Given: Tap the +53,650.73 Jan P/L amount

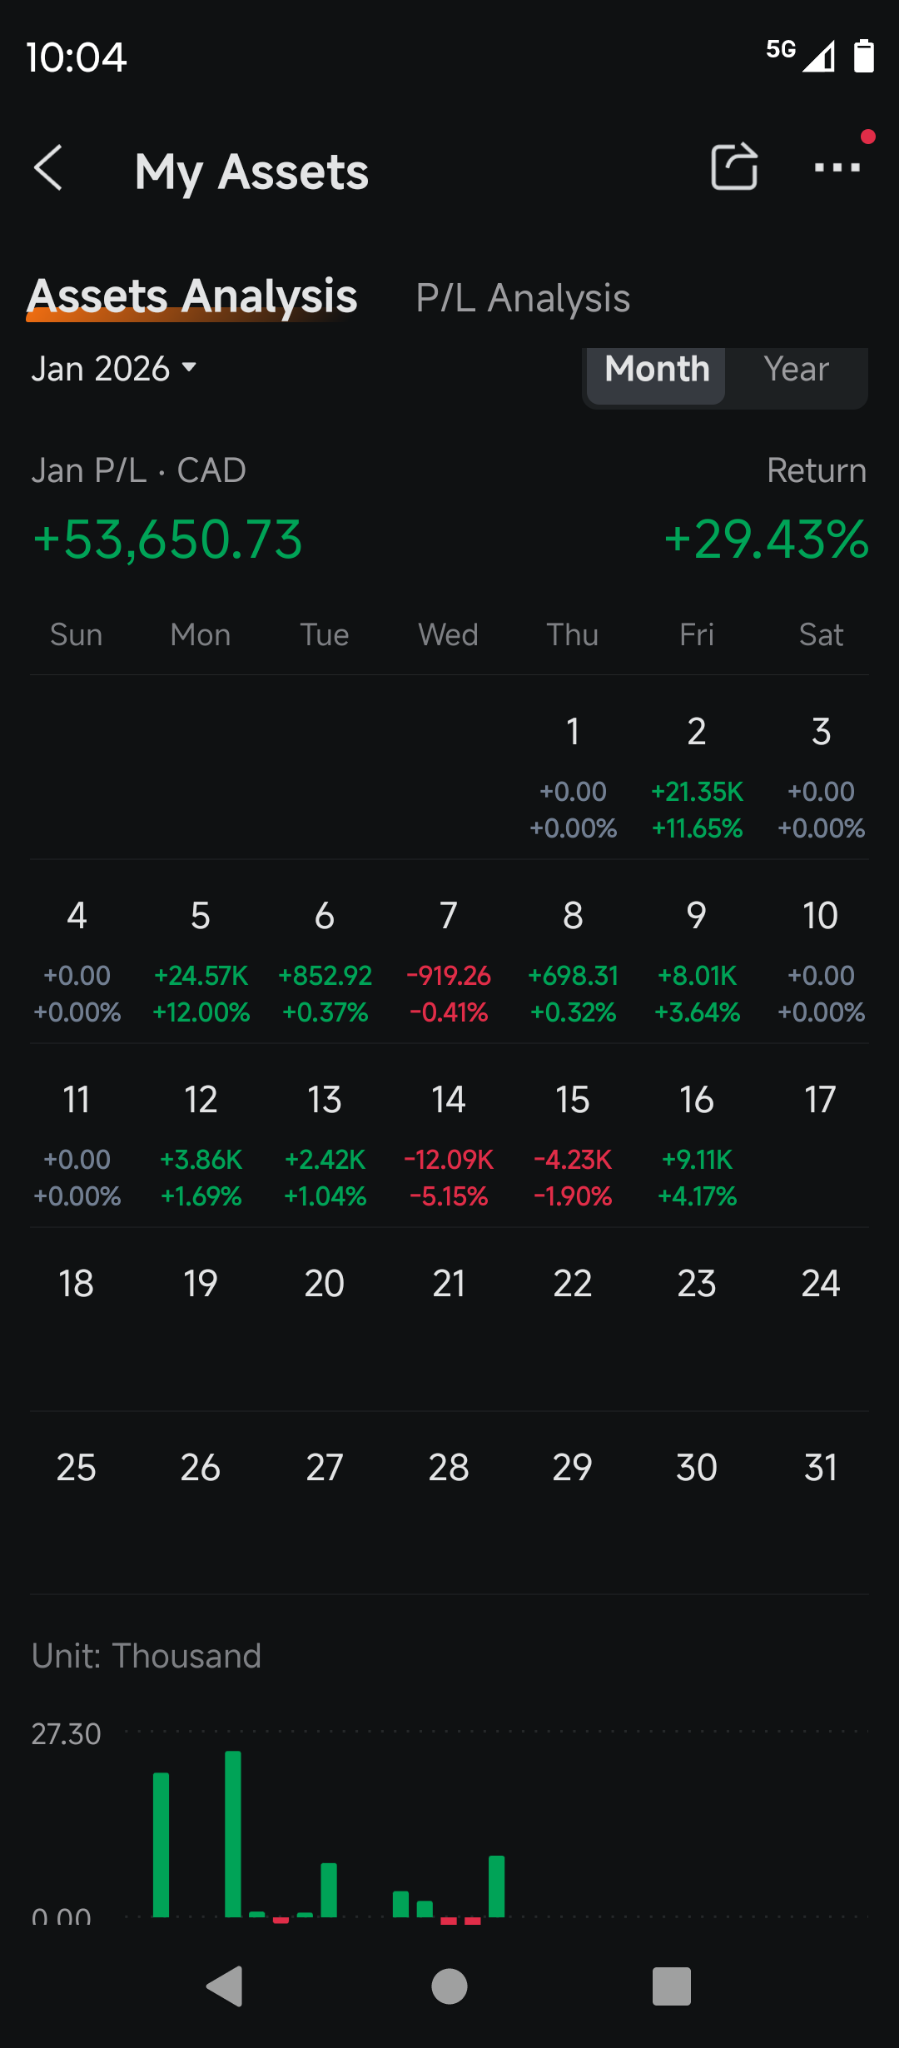Looking at the screenshot, I should pyautogui.click(x=168, y=540).
